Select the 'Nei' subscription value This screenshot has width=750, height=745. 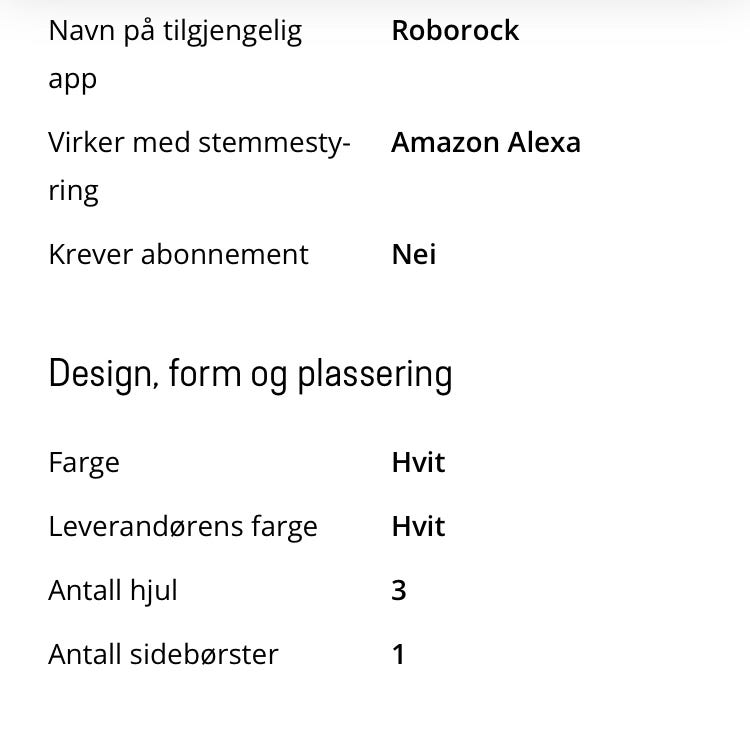(414, 254)
